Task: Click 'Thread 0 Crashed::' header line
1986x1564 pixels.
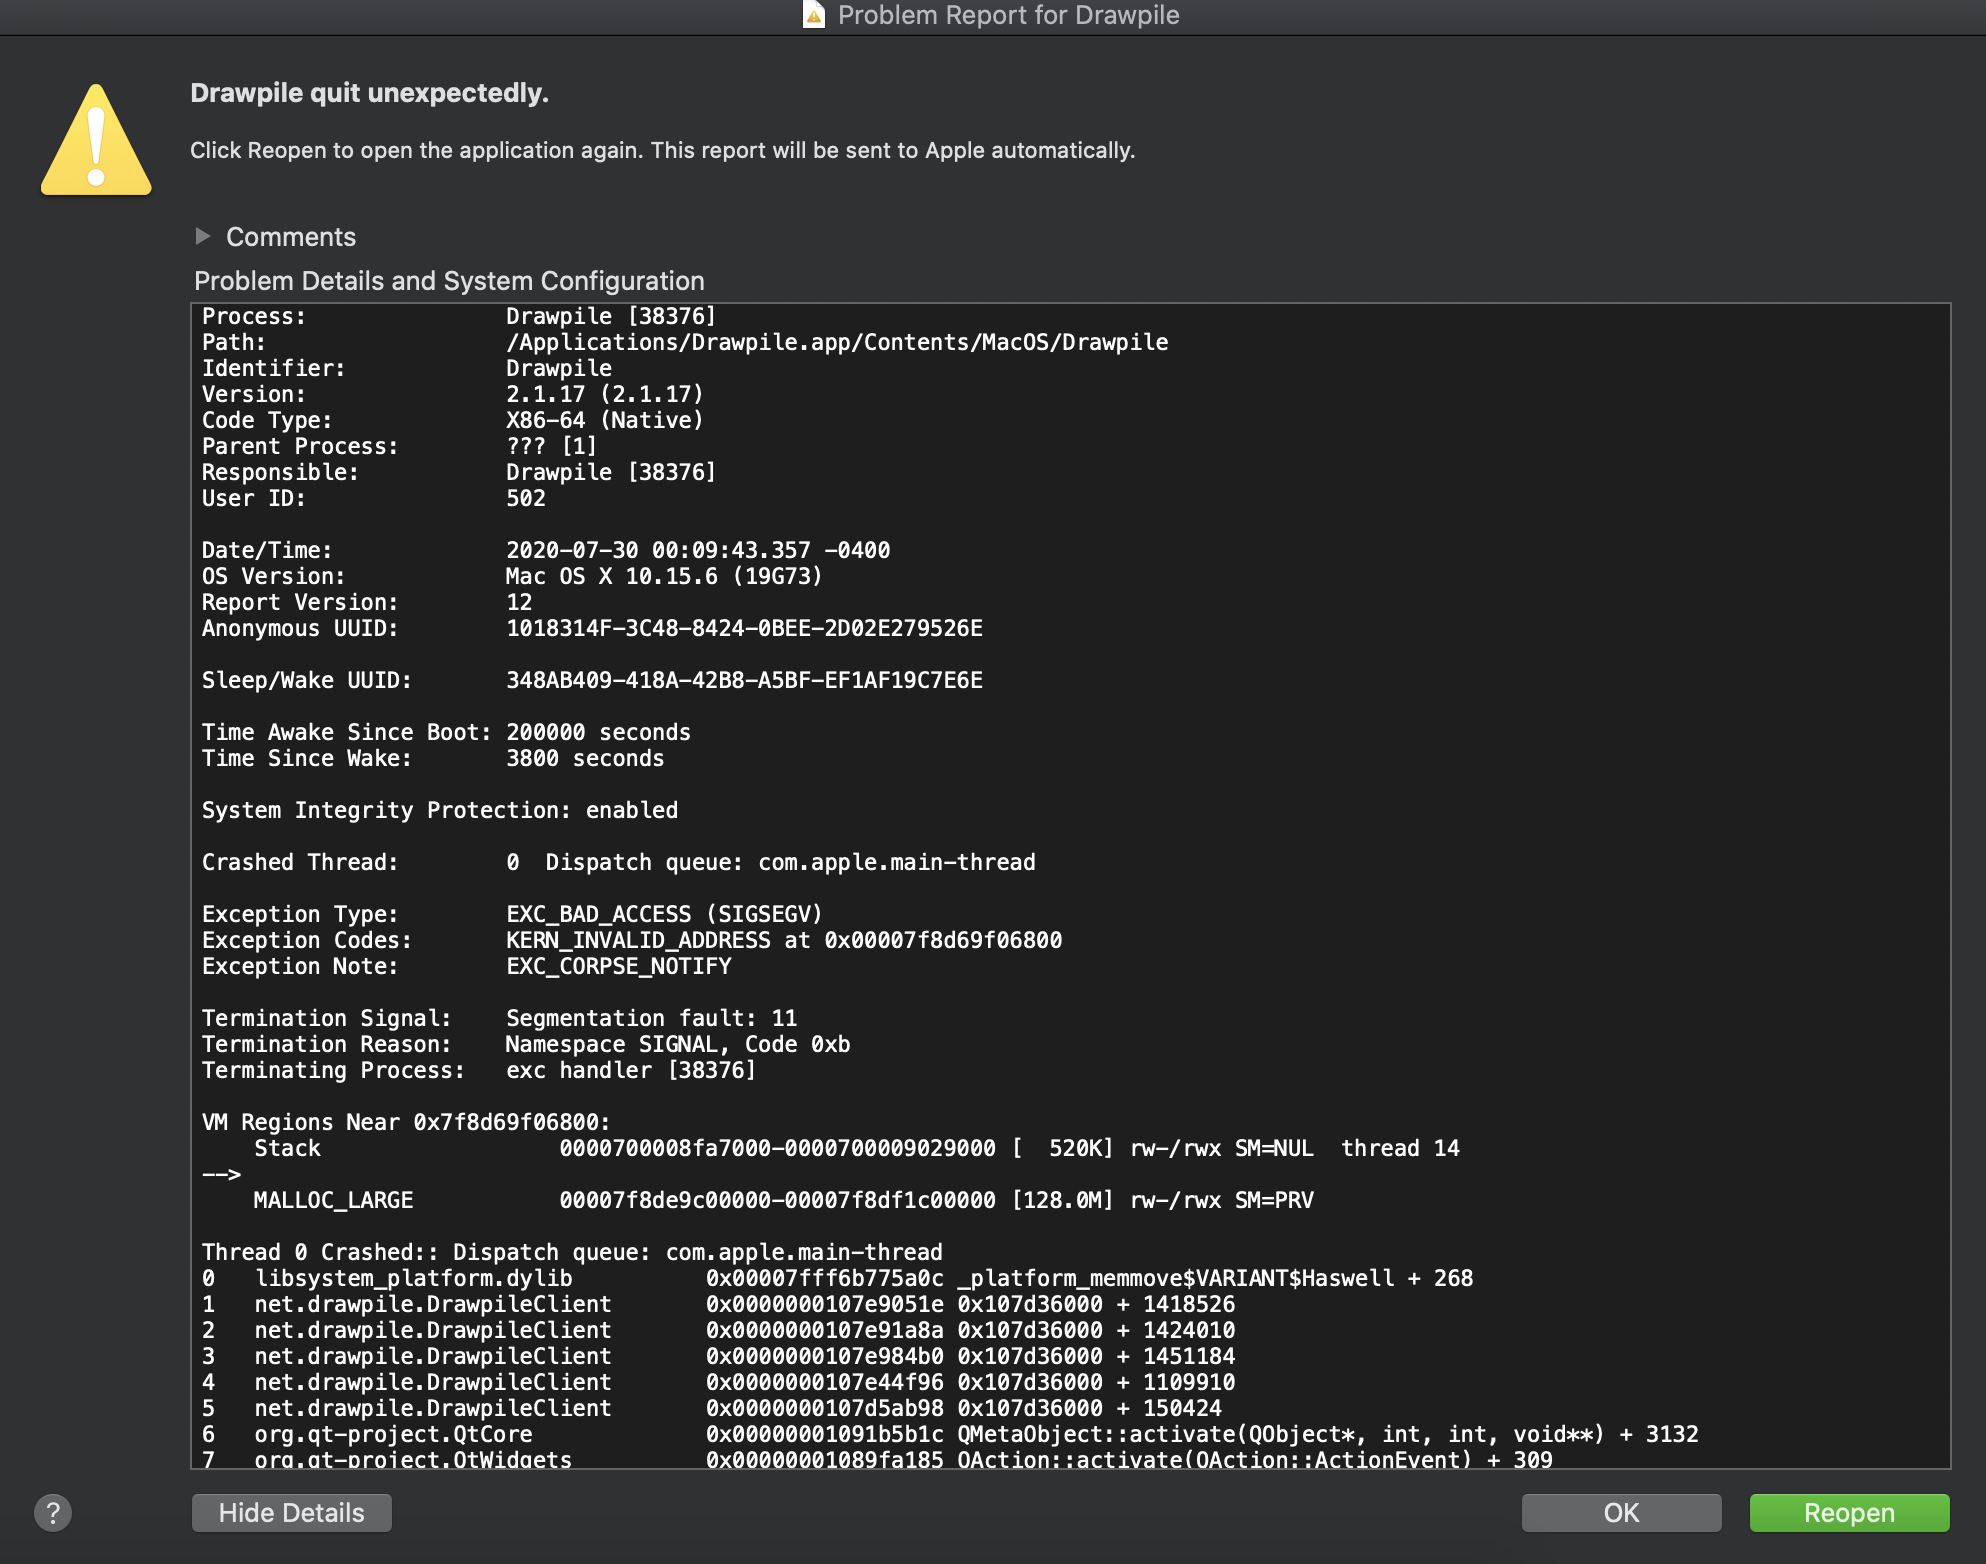Action: tap(572, 1252)
